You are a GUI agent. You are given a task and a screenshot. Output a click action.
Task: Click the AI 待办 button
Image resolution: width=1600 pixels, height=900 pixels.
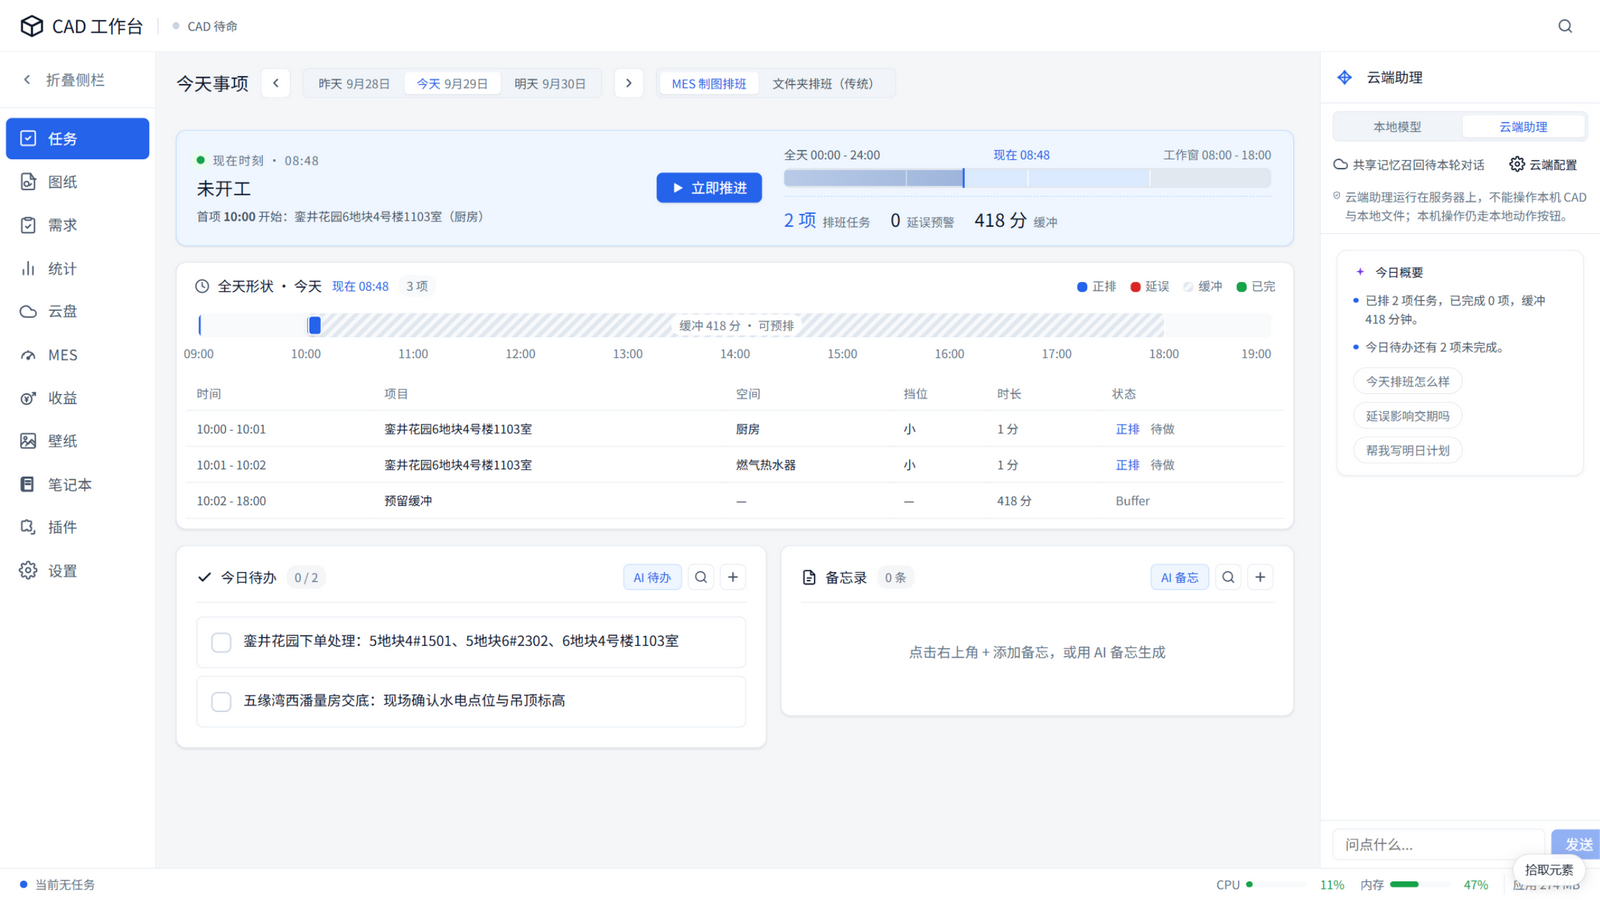pos(652,577)
